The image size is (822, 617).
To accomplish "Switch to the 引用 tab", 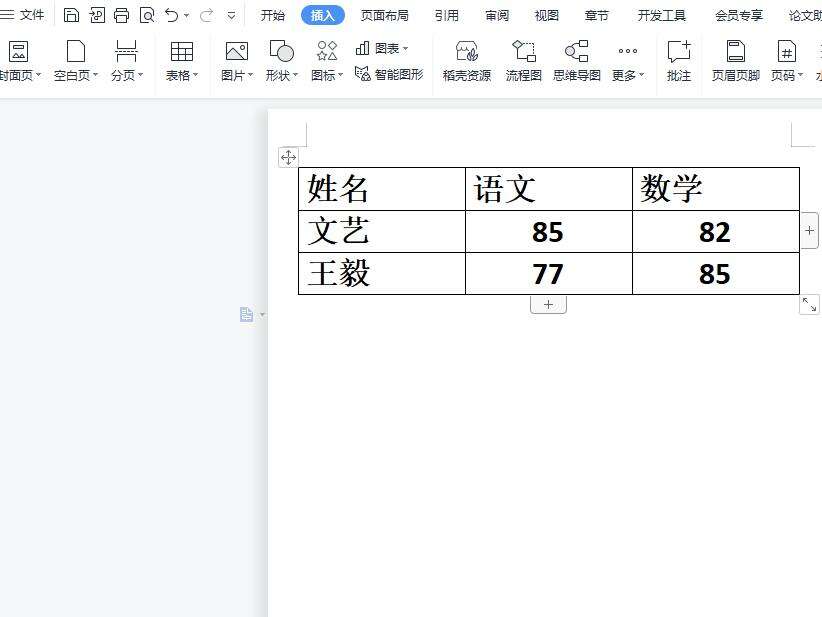I will tap(446, 16).
